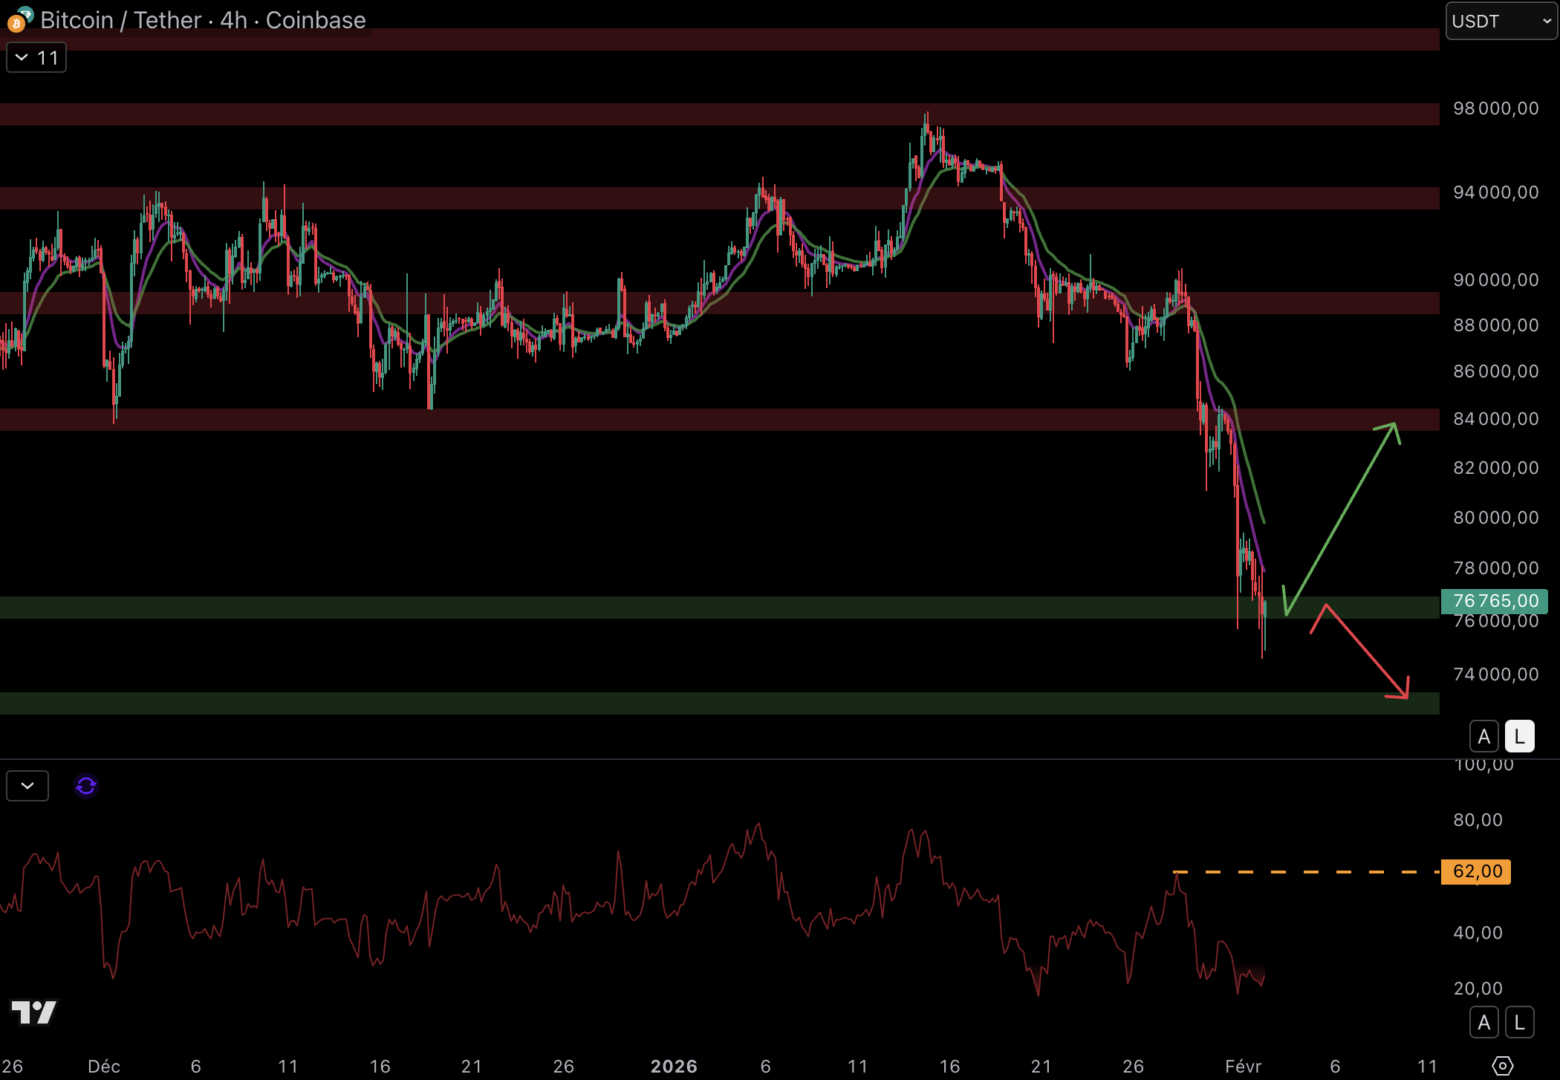Click the orange 62,00 level label

tap(1476, 872)
